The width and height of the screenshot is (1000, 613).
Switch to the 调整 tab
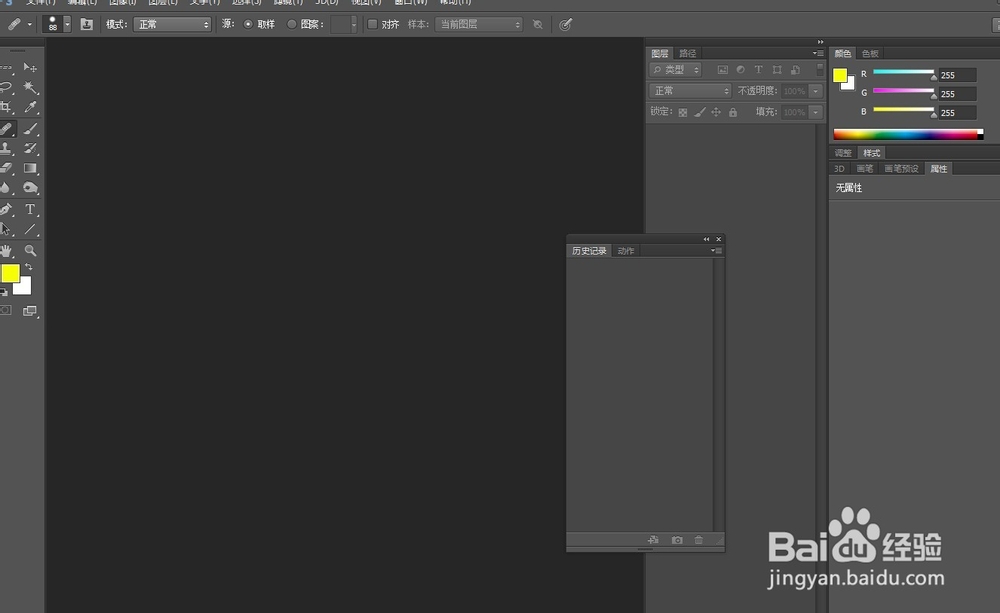pos(843,153)
